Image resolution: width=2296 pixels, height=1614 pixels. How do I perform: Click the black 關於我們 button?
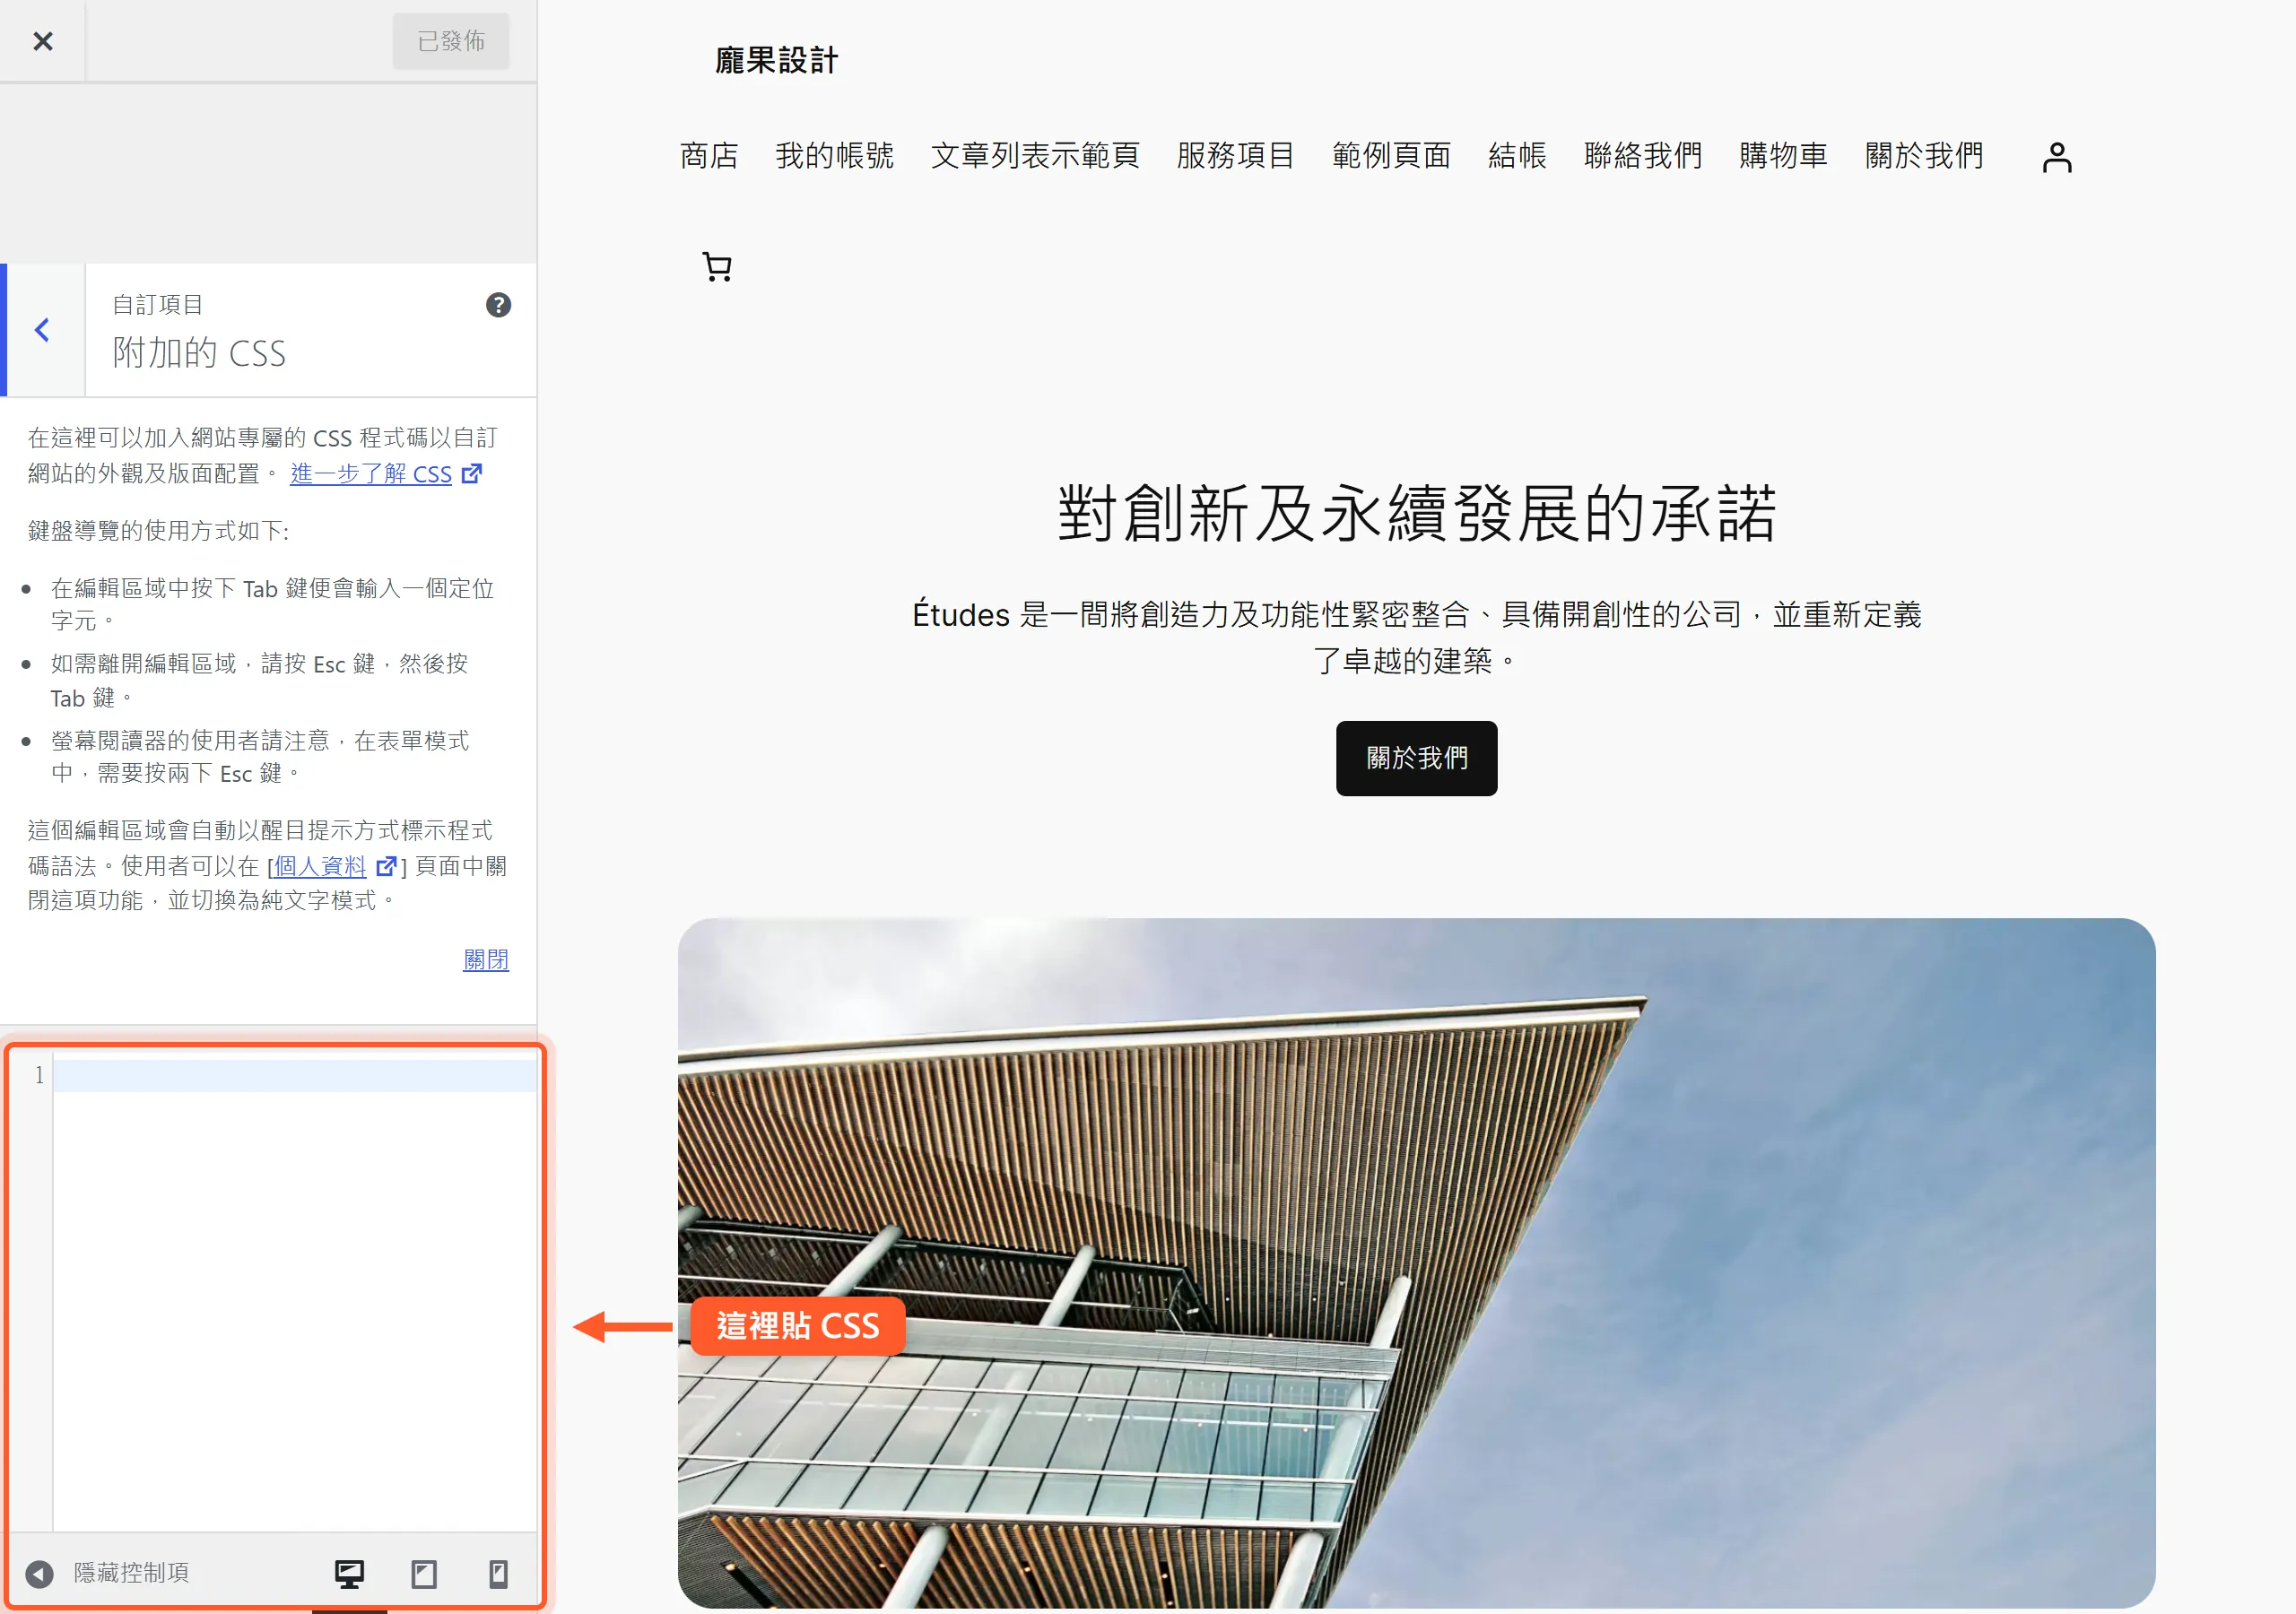click(1416, 758)
